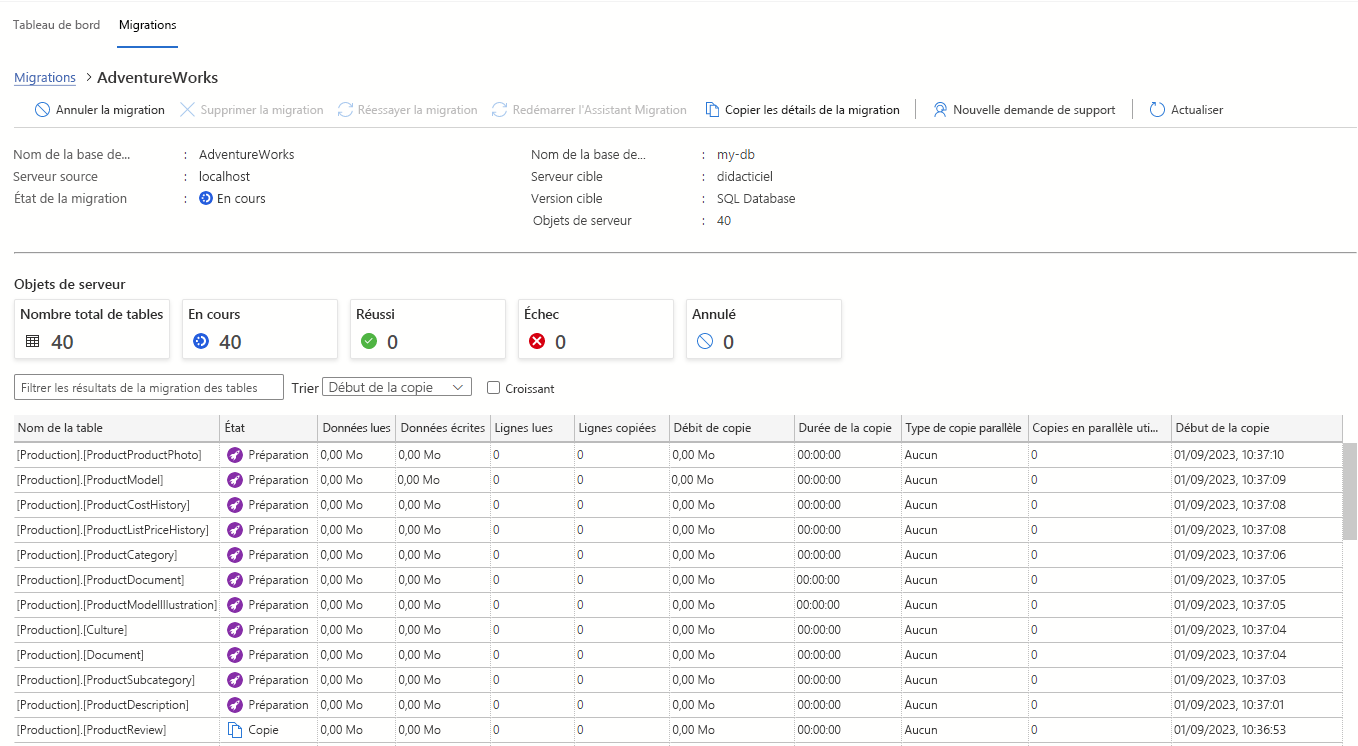Click Préparation rocket icon for Culture row
Viewport: 1358px width, 746px height.
tap(235, 630)
